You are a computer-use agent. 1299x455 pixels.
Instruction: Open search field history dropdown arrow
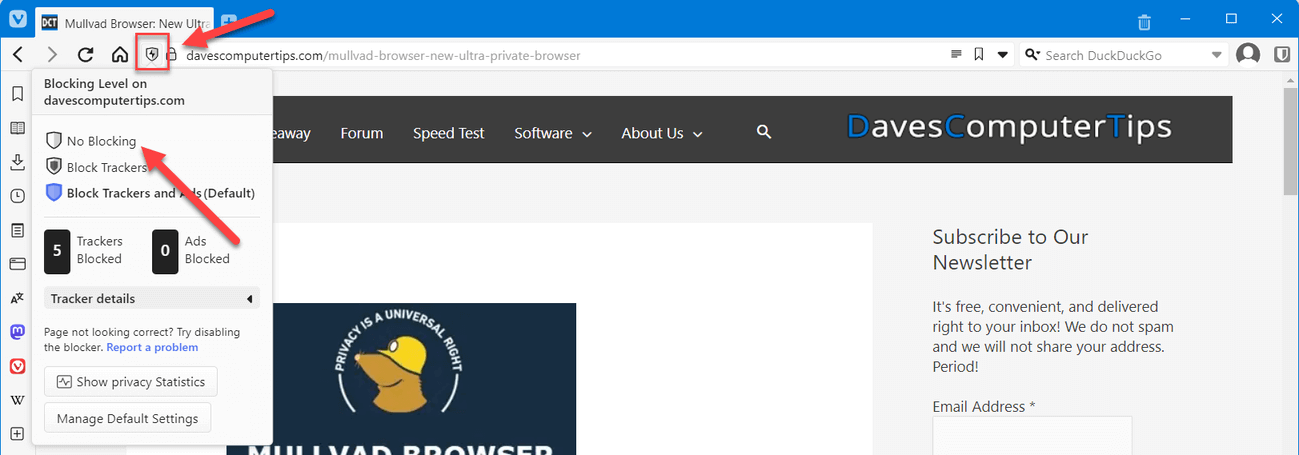[x=1217, y=55]
